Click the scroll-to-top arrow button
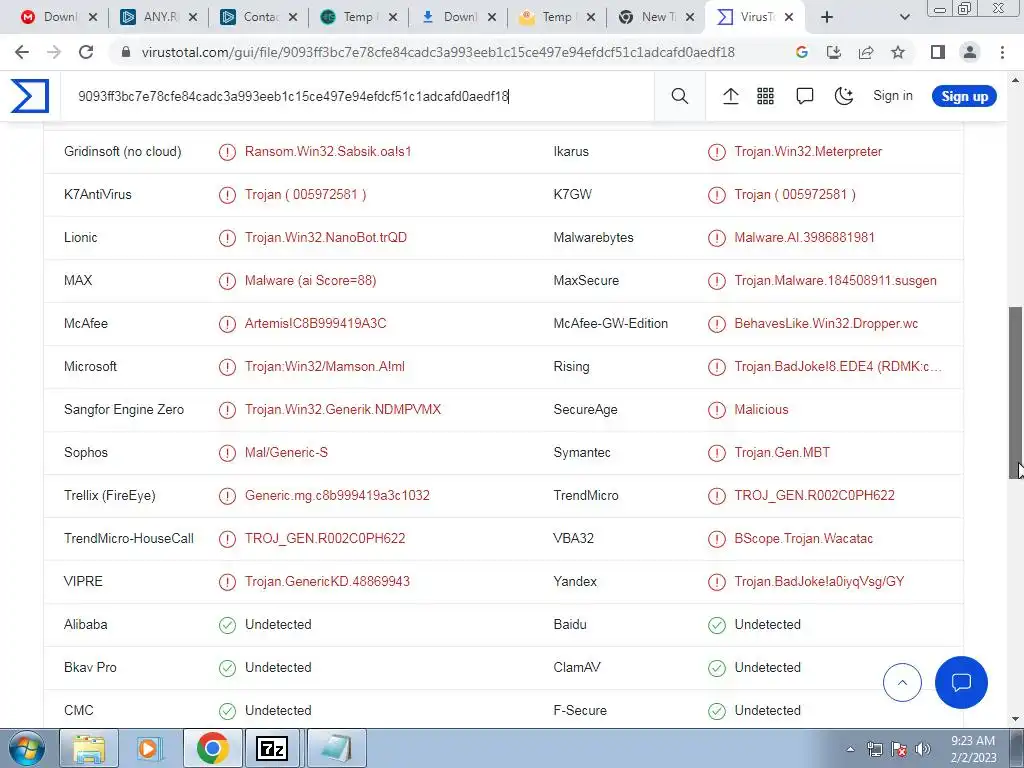The height and width of the screenshot is (768, 1024). click(902, 682)
